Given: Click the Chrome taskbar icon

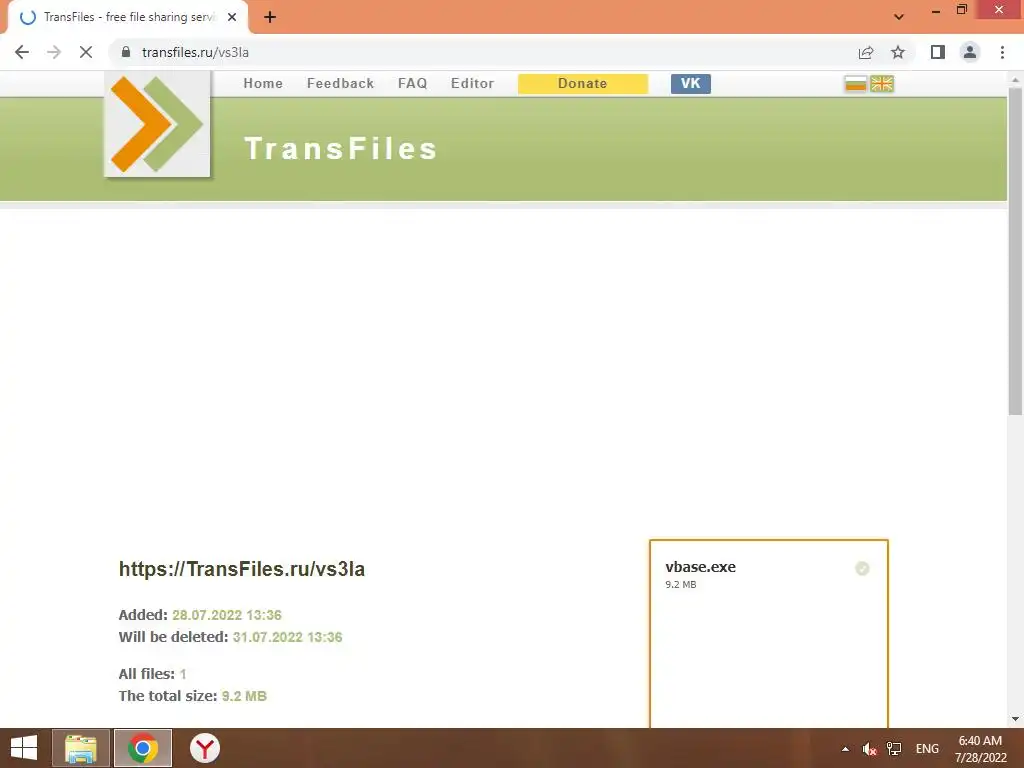Looking at the screenshot, I should coord(143,748).
